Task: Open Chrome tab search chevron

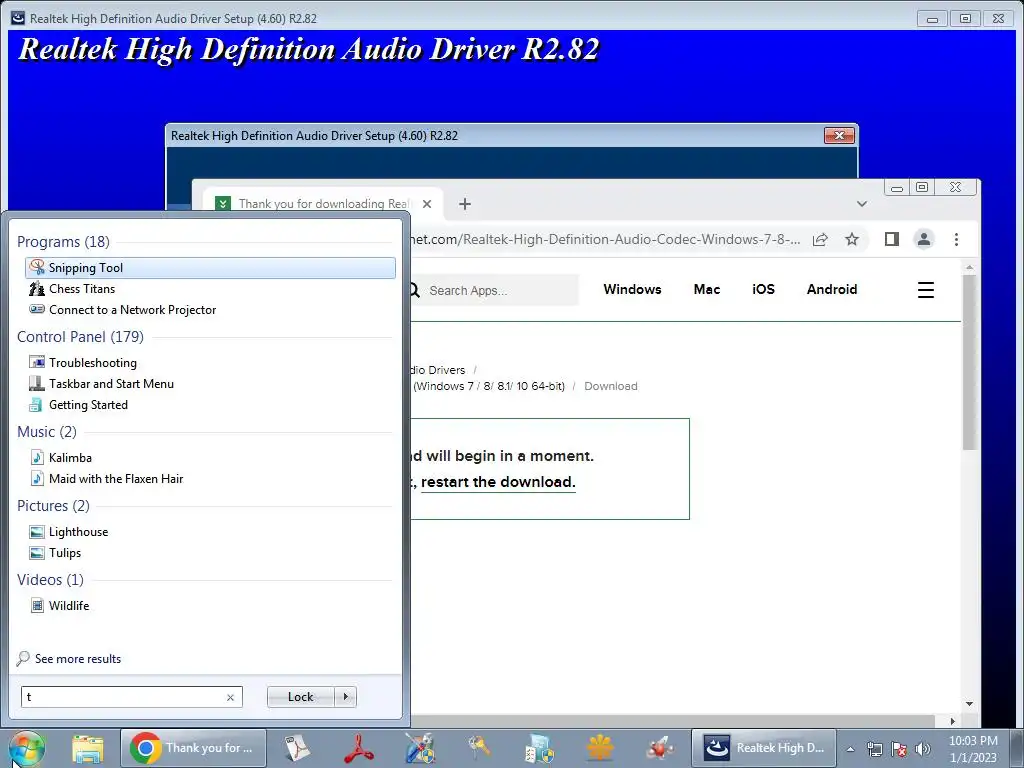Action: point(862,204)
